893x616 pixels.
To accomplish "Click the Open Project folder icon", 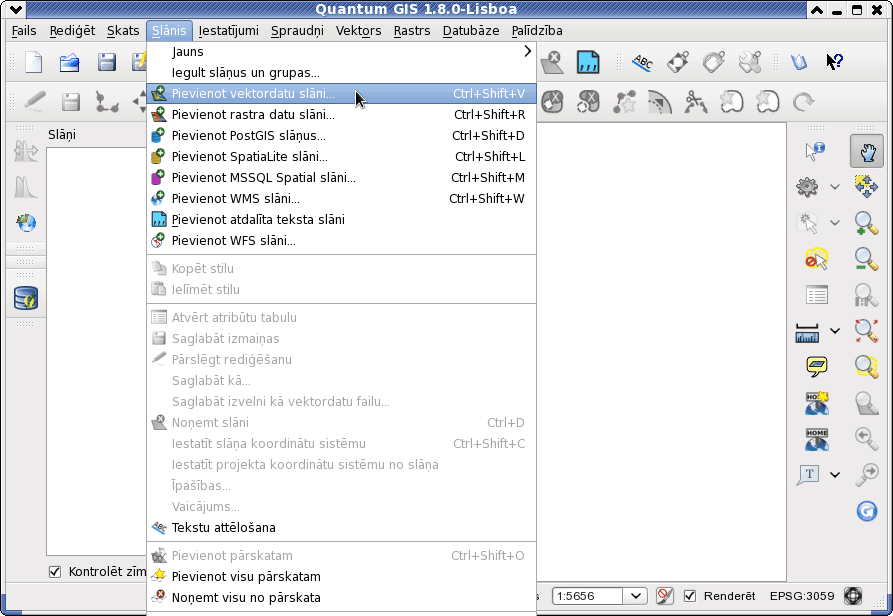I will tap(69, 62).
